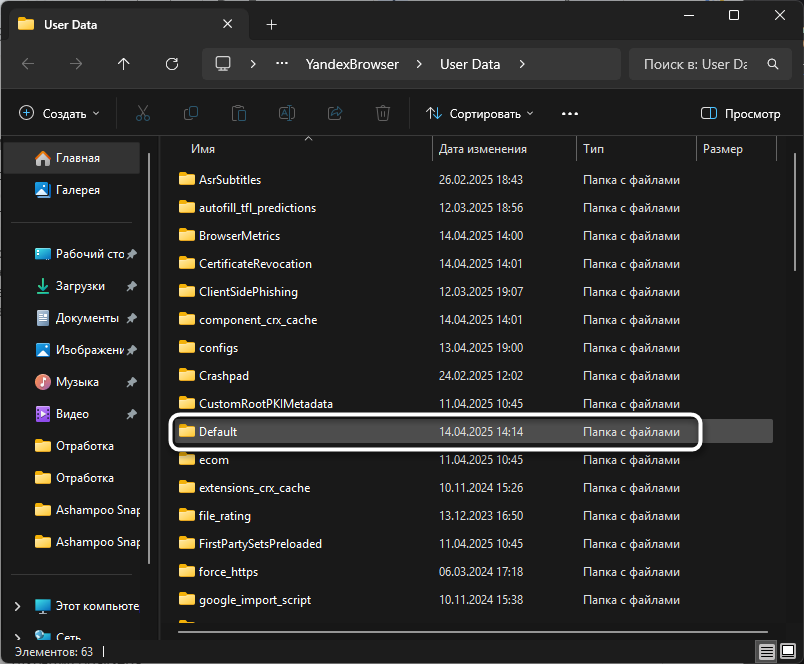This screenshot has height=664, width=804.
Task: Open the three-dot more options menu
Action: (x=570, y=114)
